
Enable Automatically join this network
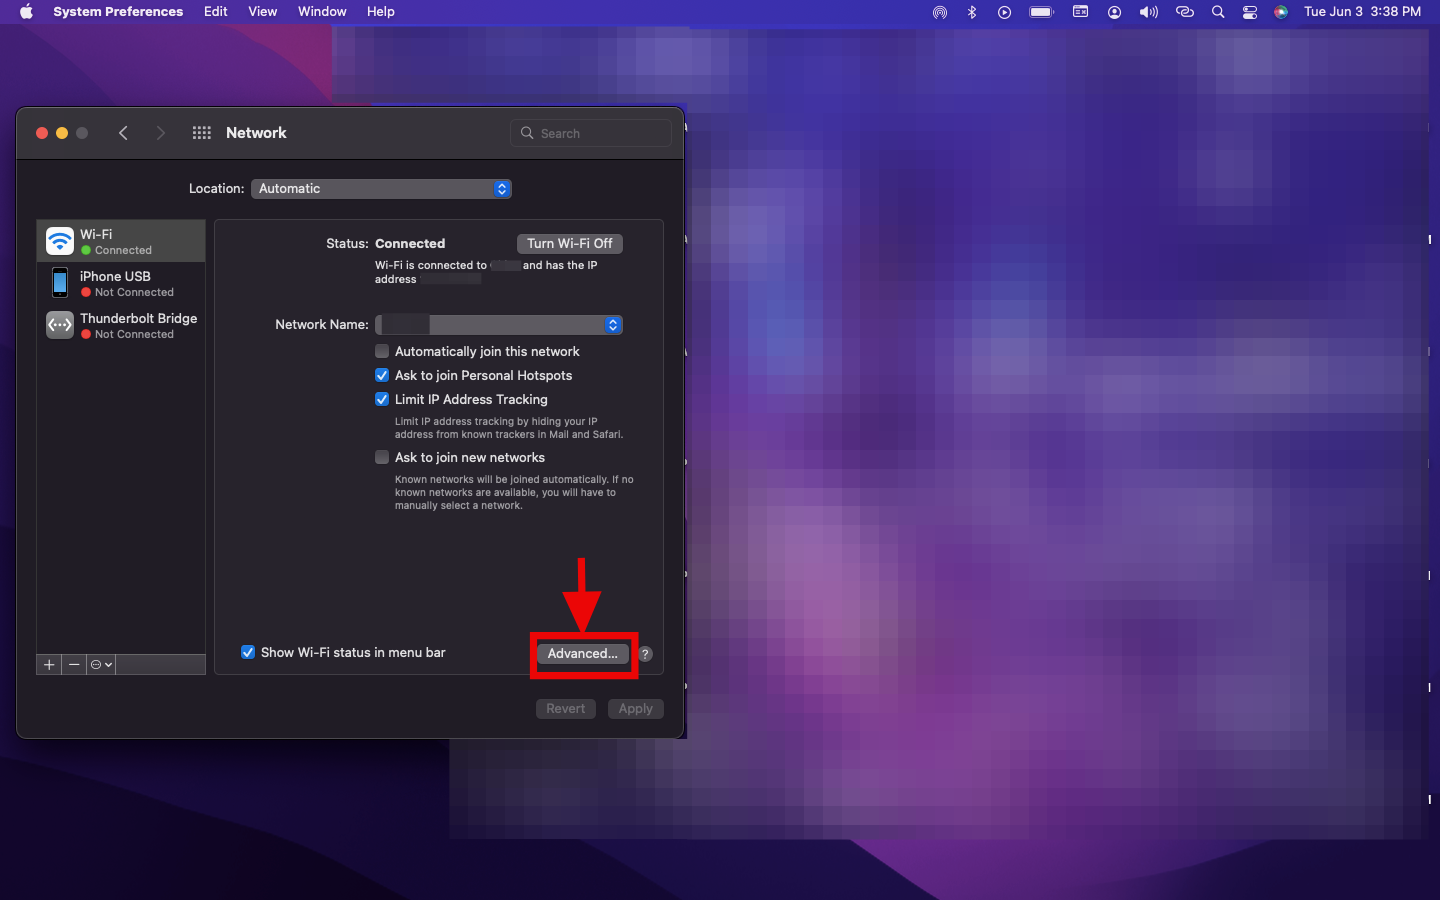pos(382,351)
